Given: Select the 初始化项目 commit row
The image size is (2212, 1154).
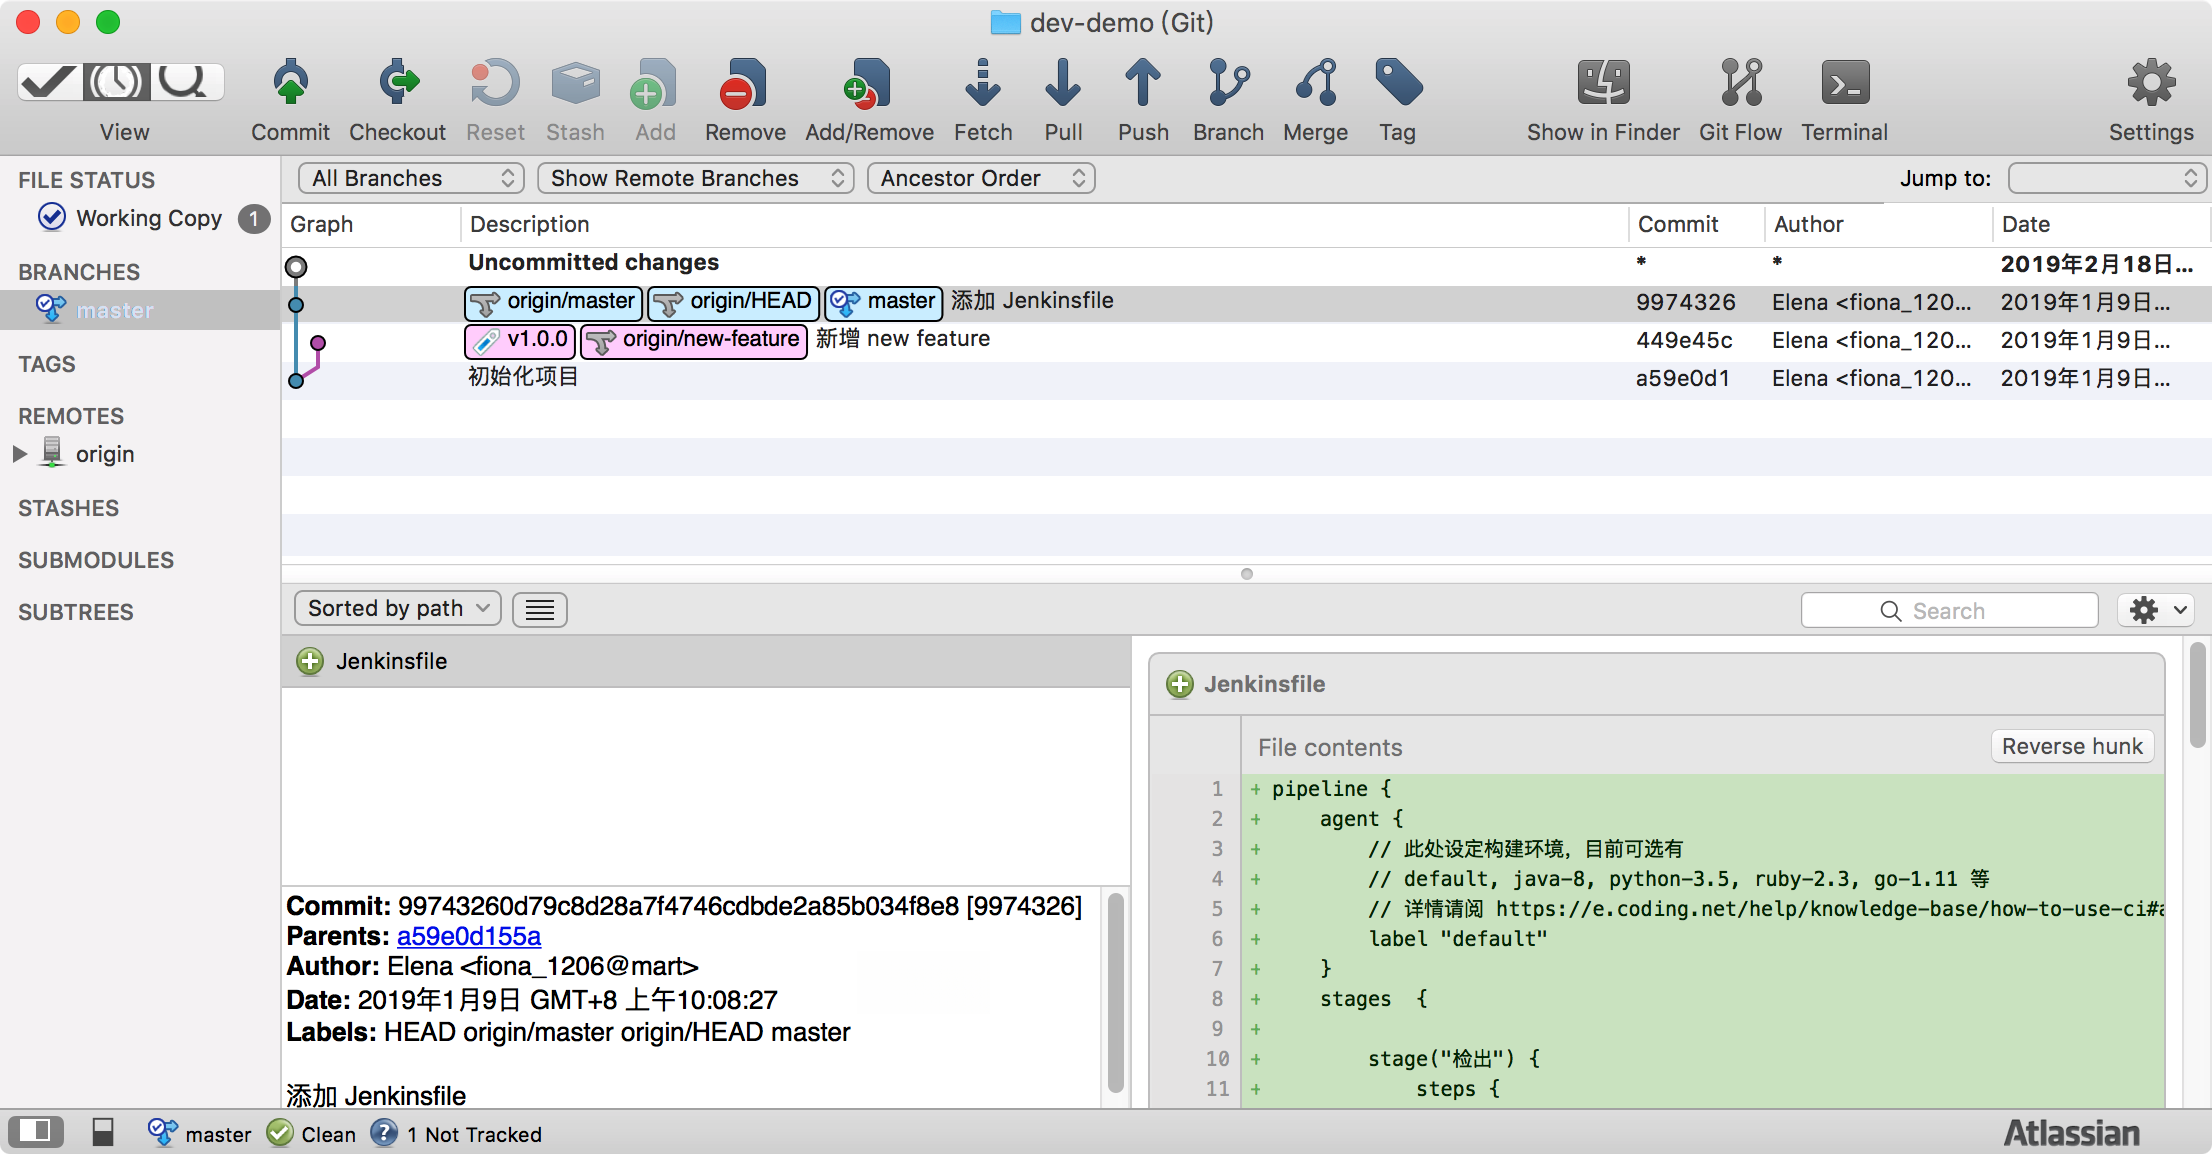Looking at the screenshot, I should tap(1246, 378).
